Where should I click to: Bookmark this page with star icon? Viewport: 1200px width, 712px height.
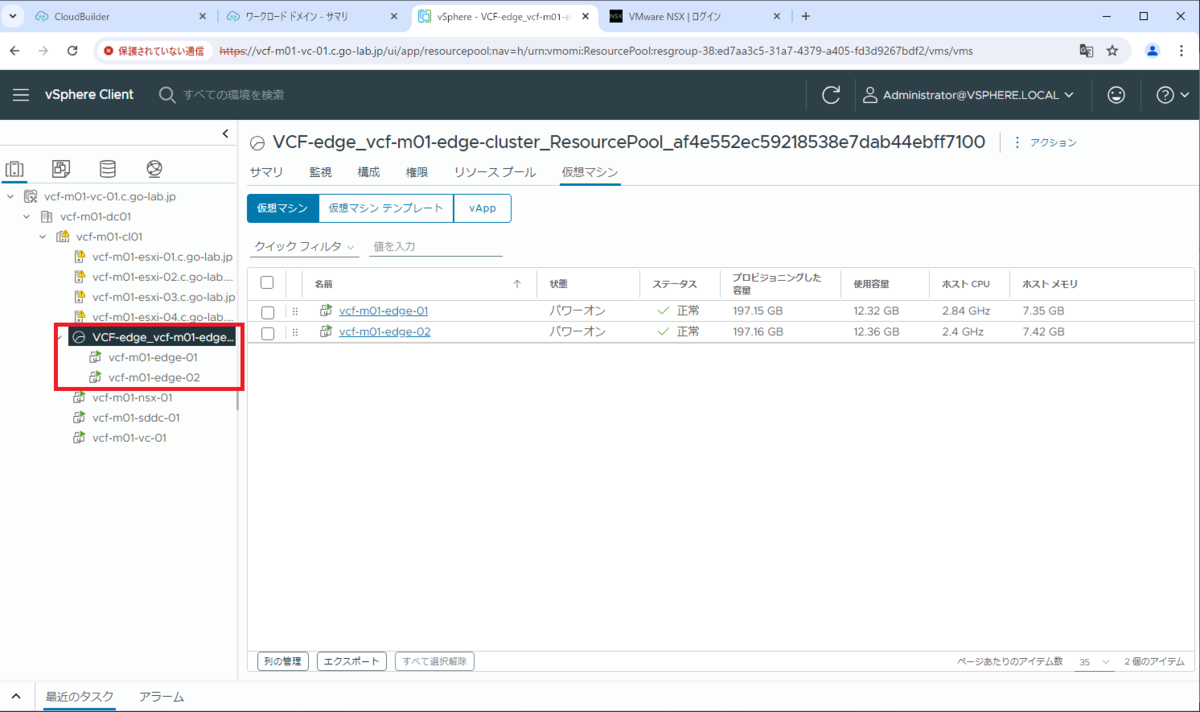tap(1112, 50)
